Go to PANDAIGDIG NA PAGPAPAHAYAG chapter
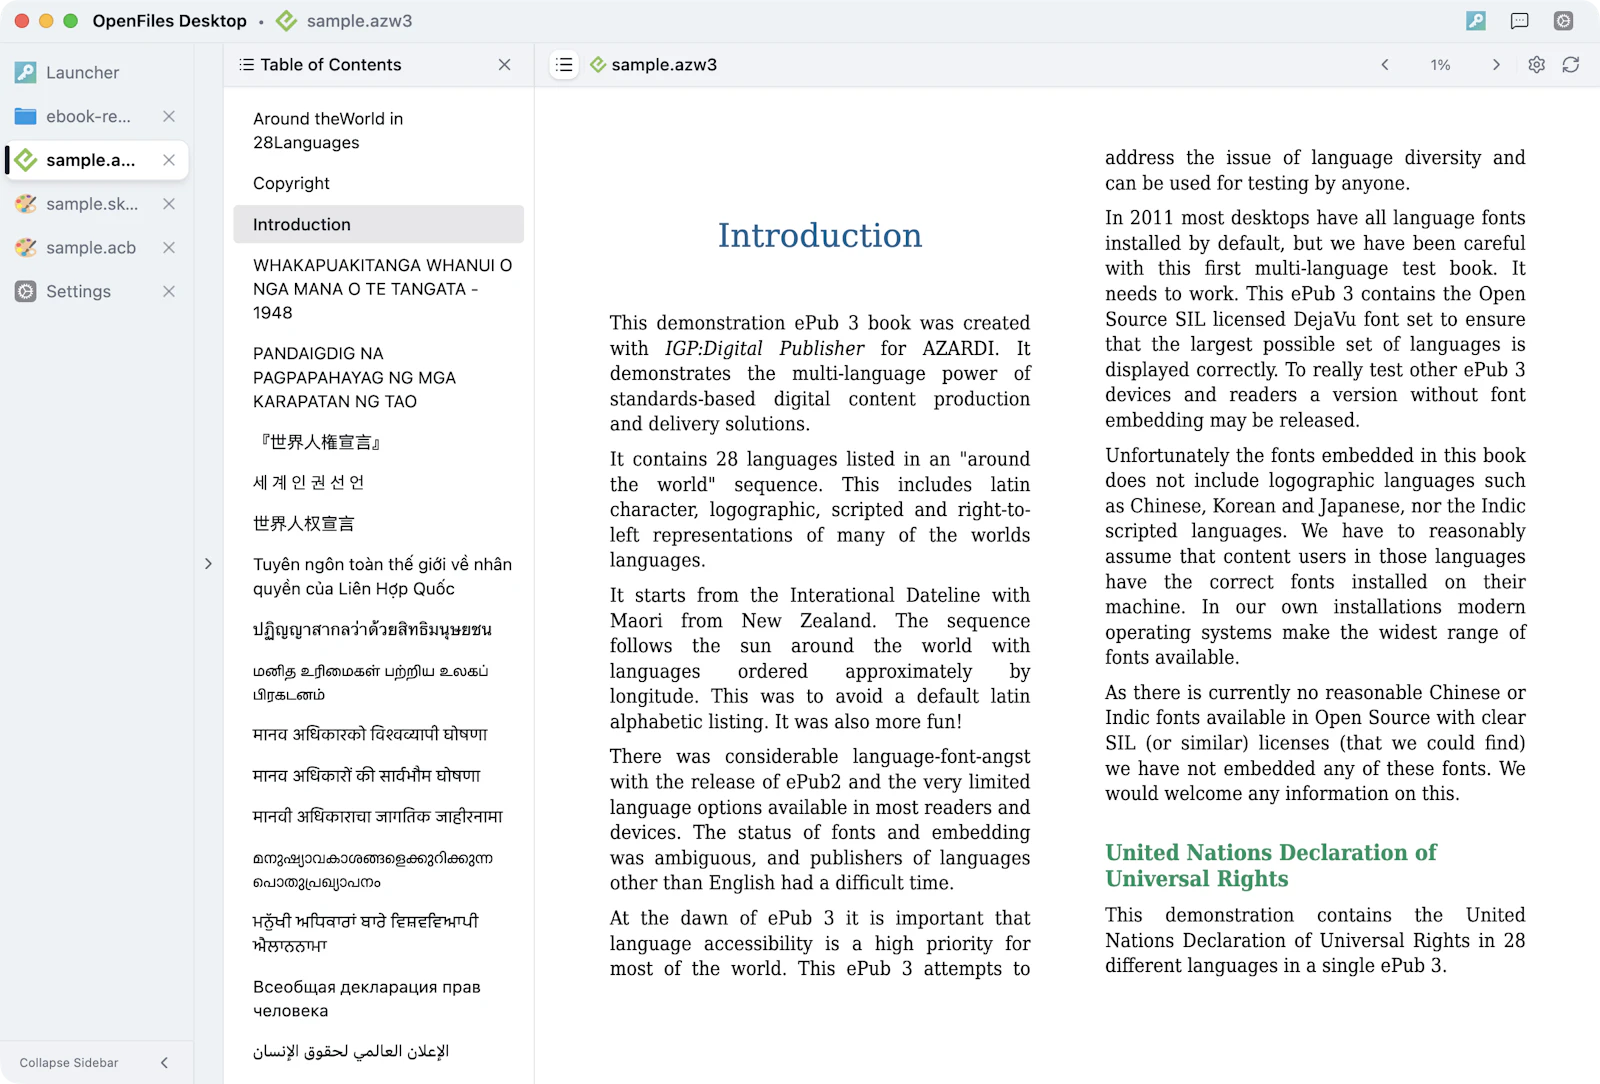Screen dimensions: 1600x1084 click(378, 378)
